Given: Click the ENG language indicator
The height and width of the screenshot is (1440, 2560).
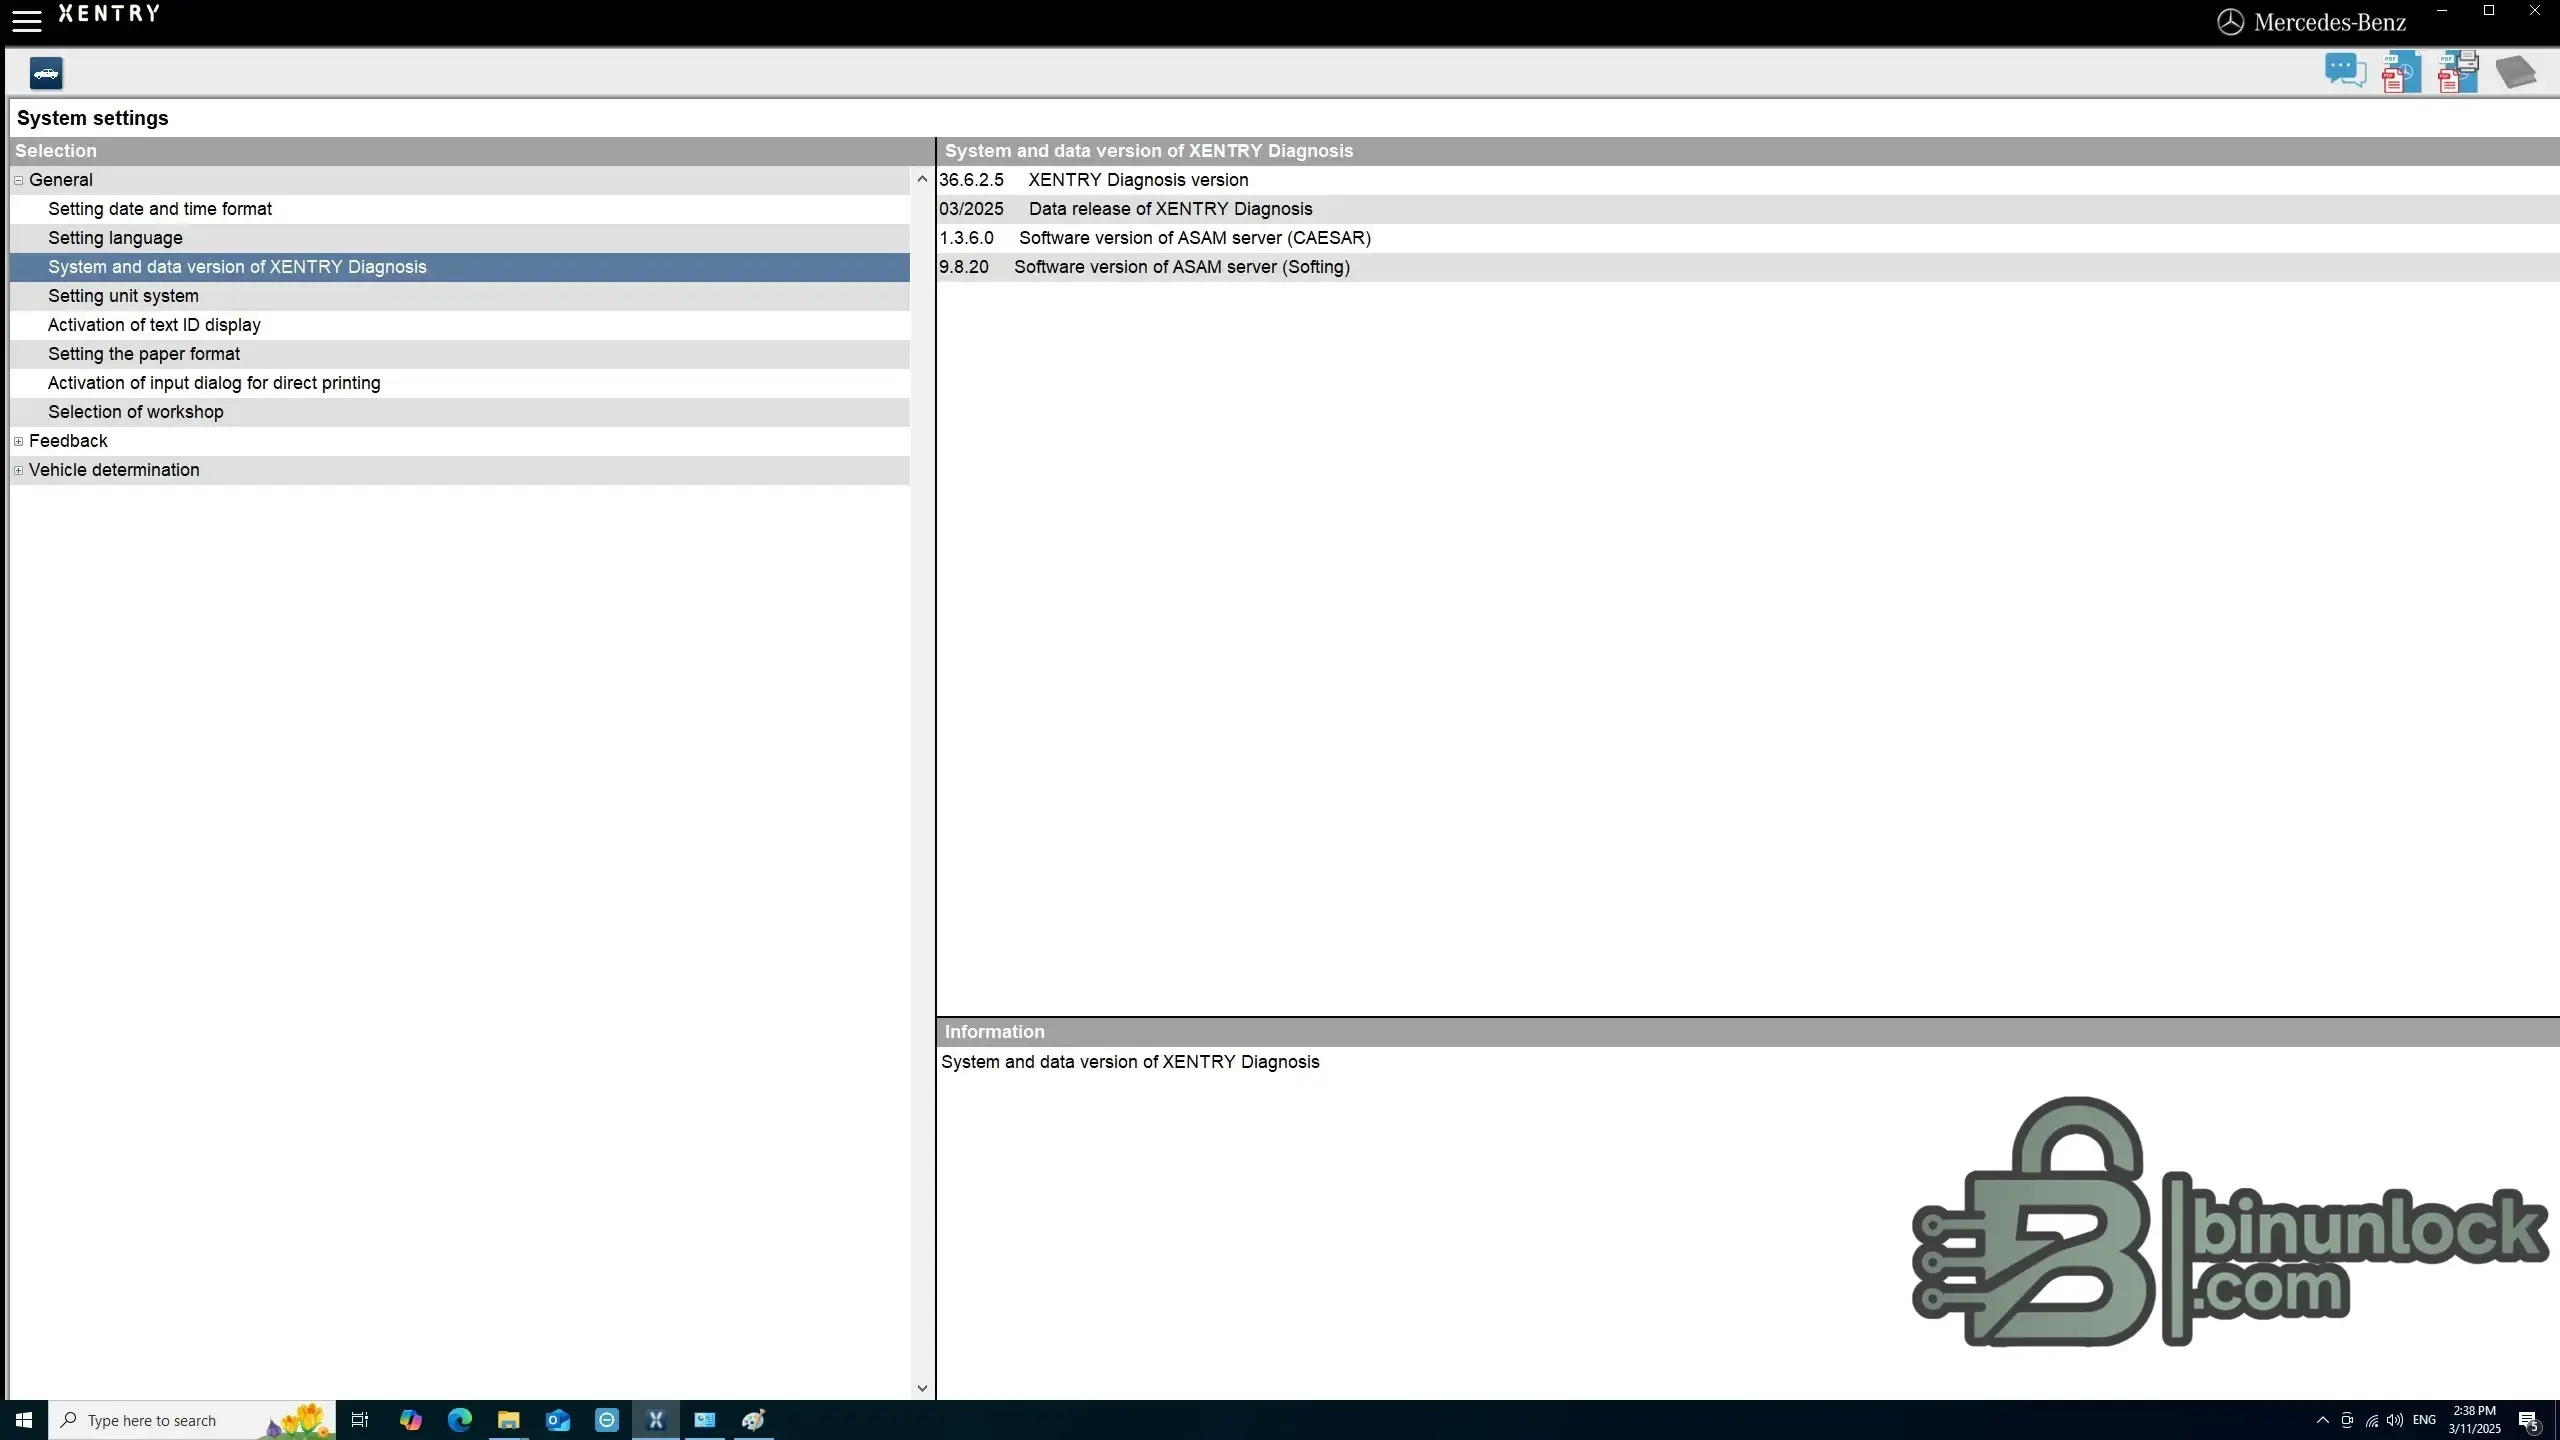Looking at the screenshot, I should point(2424,1420).
